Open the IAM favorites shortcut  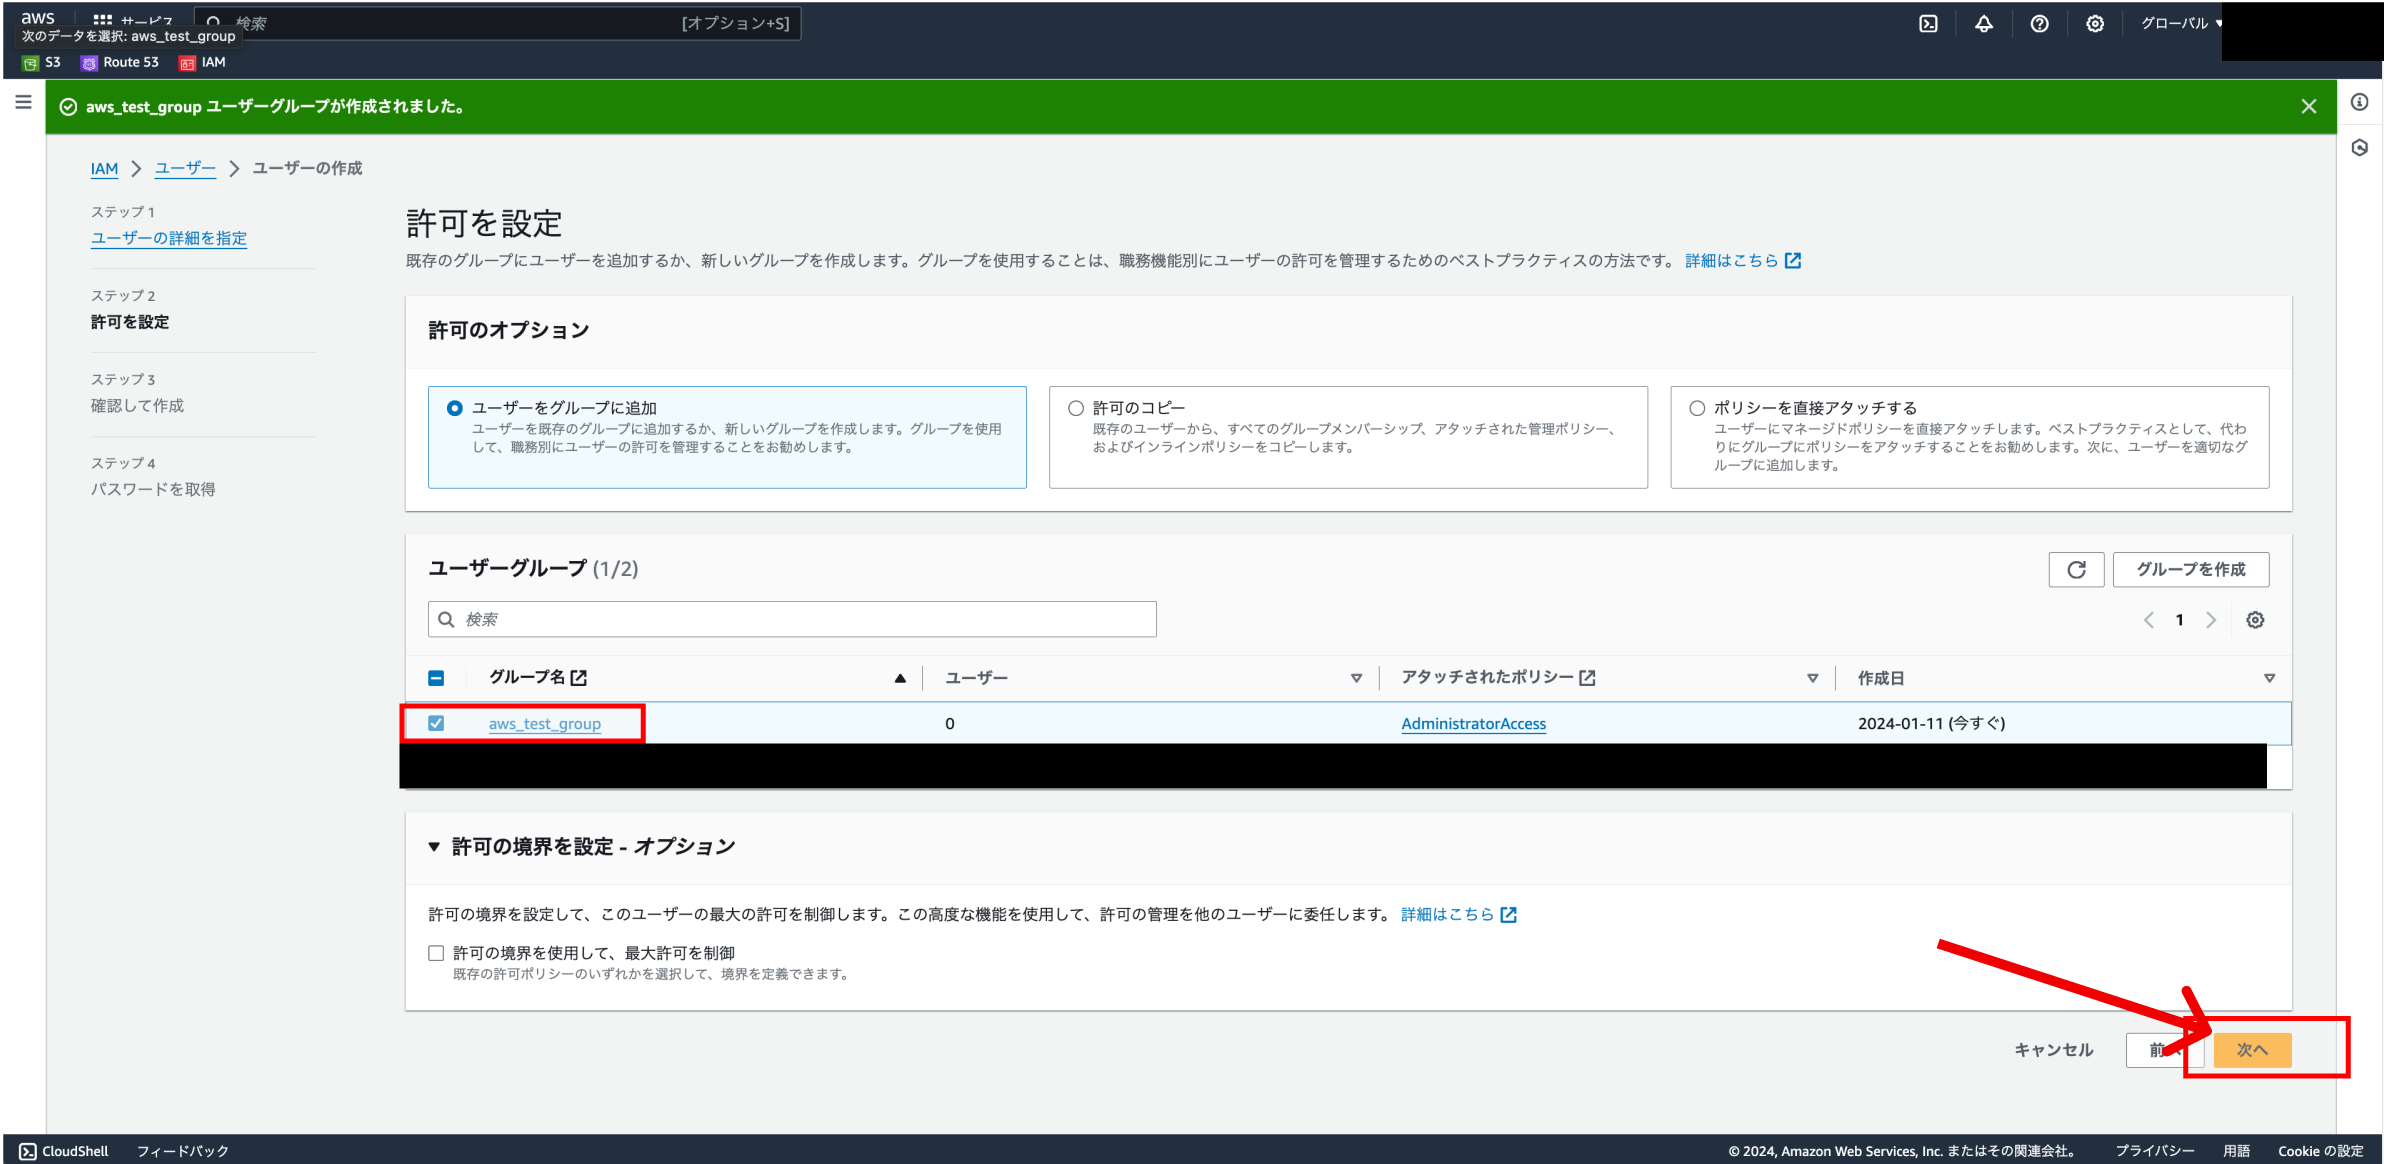202,62
